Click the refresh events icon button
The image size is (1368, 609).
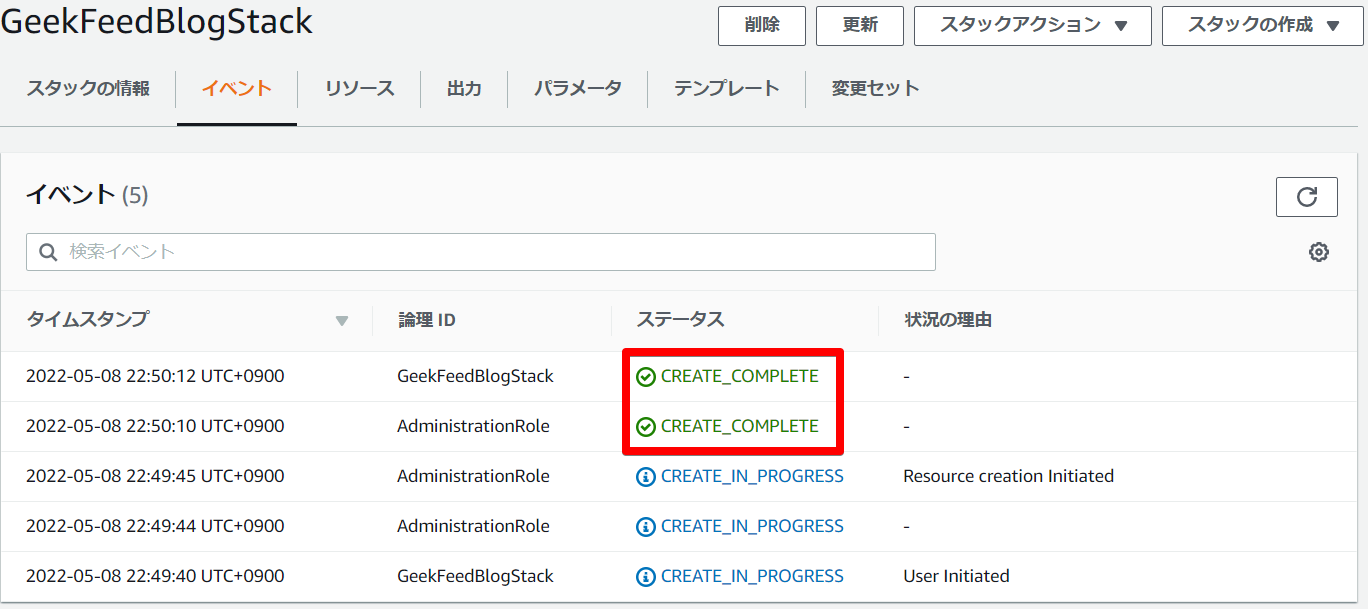point(1306,197)
